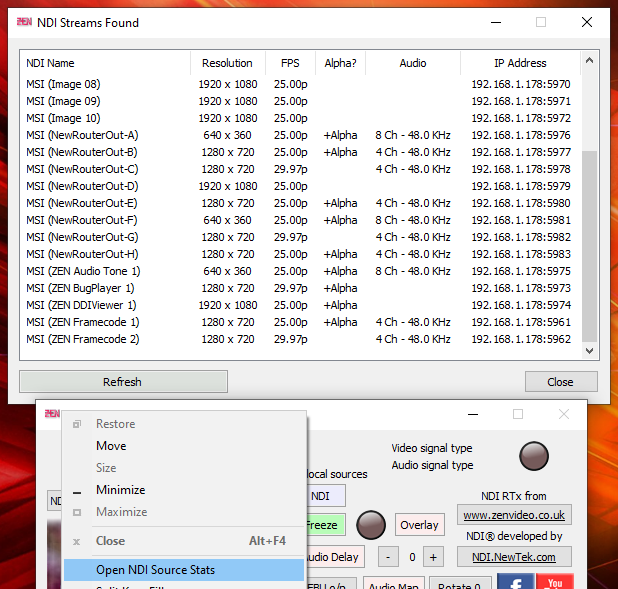The width and height of the screenshot is (618, 589).
Task: Select row MSI (ZEN Framecode 1)
Action: tap(300, 322)
